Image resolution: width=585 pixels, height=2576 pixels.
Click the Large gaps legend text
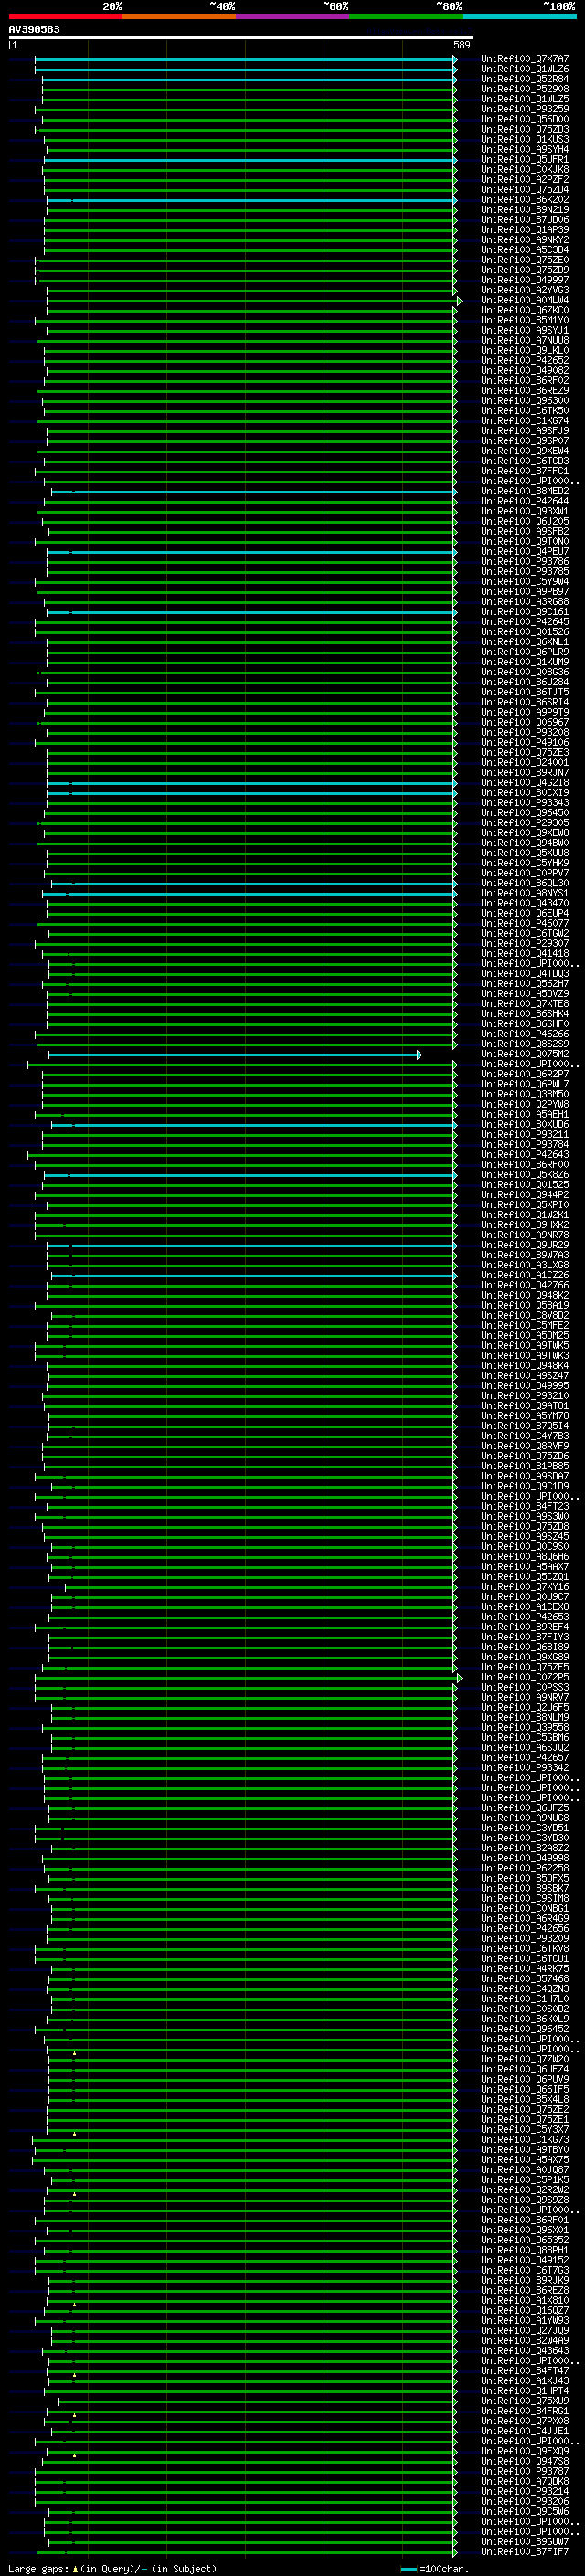coord(112,2568)
